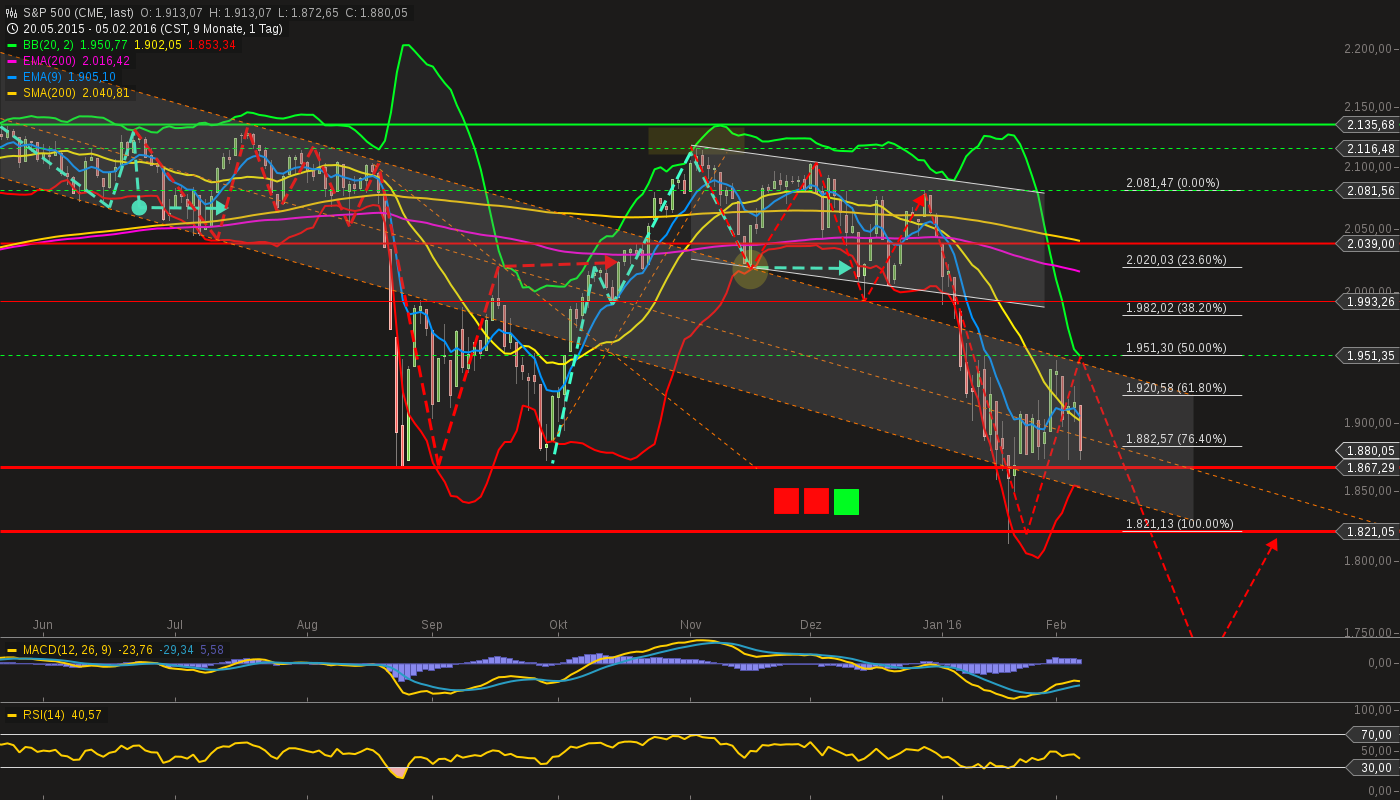Click the magenta EMA(200) legend color marker
The image size is (1400, 800).
point(12,61)
